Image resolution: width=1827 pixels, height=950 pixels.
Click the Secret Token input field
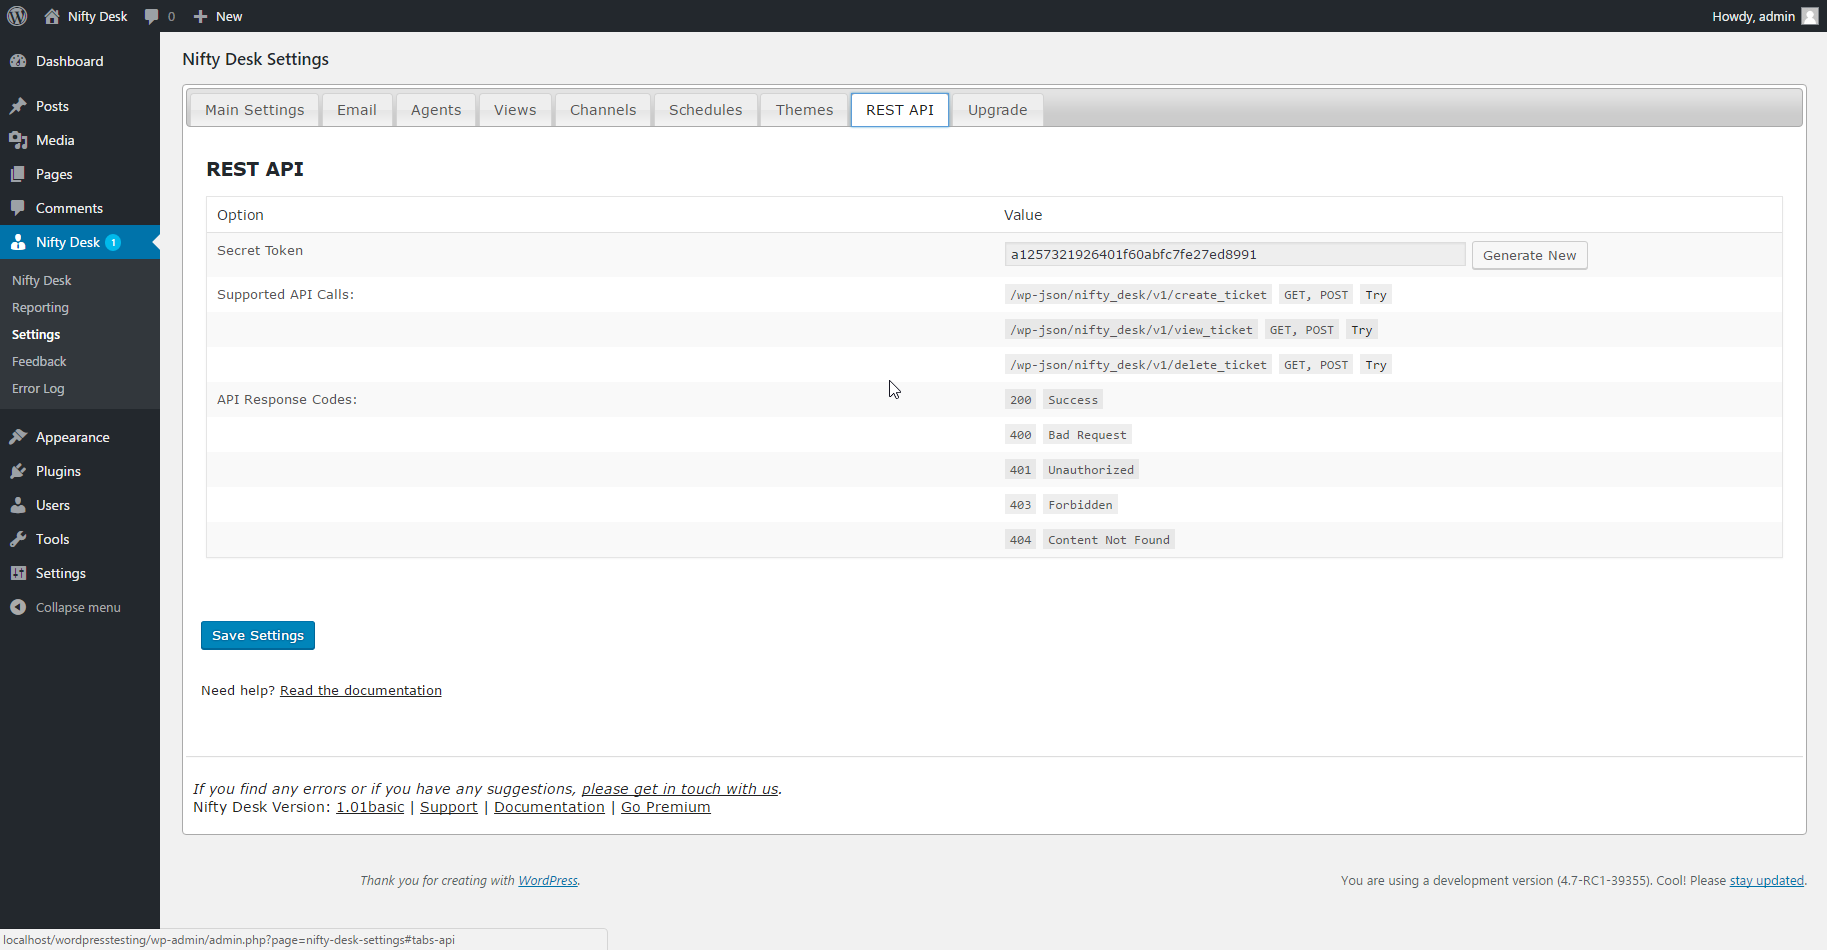(1235, 254)
